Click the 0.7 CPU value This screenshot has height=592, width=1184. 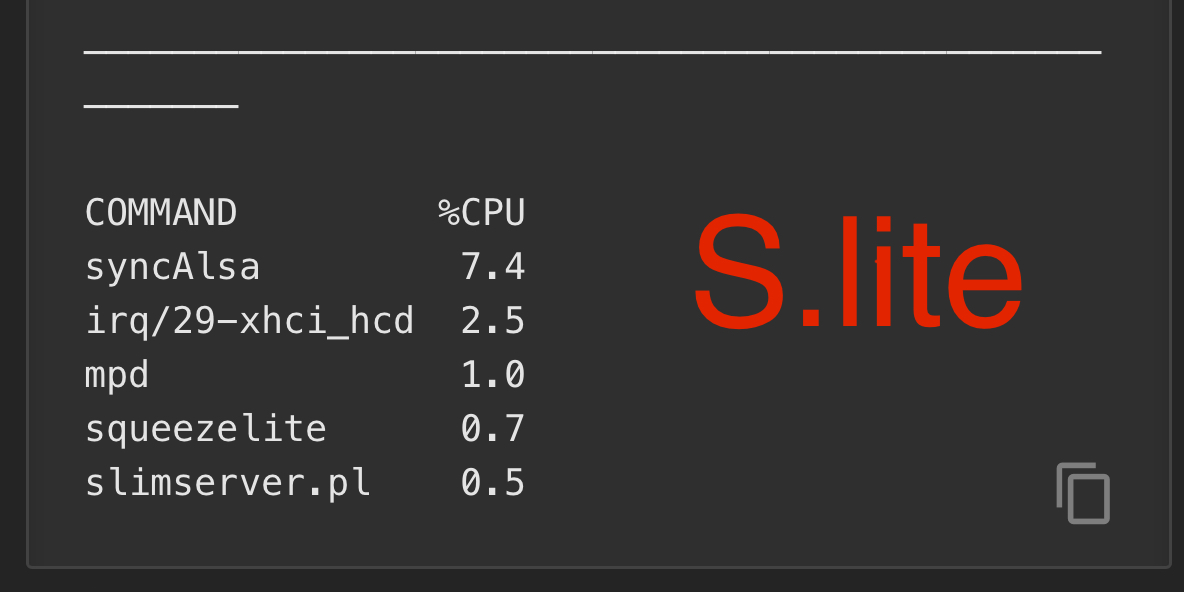(493, 429)
